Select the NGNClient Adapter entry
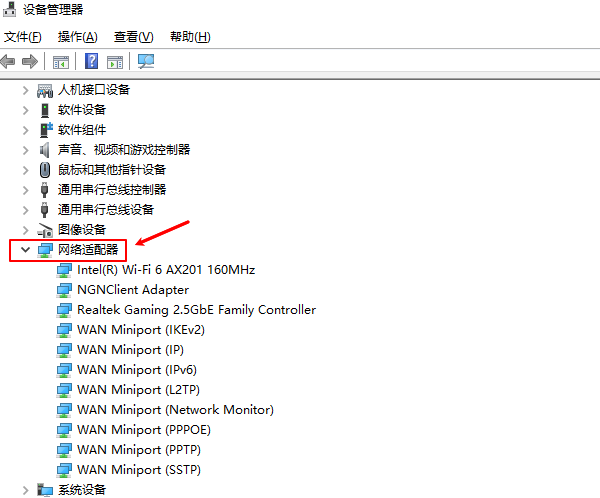 (x=133, y=290)
